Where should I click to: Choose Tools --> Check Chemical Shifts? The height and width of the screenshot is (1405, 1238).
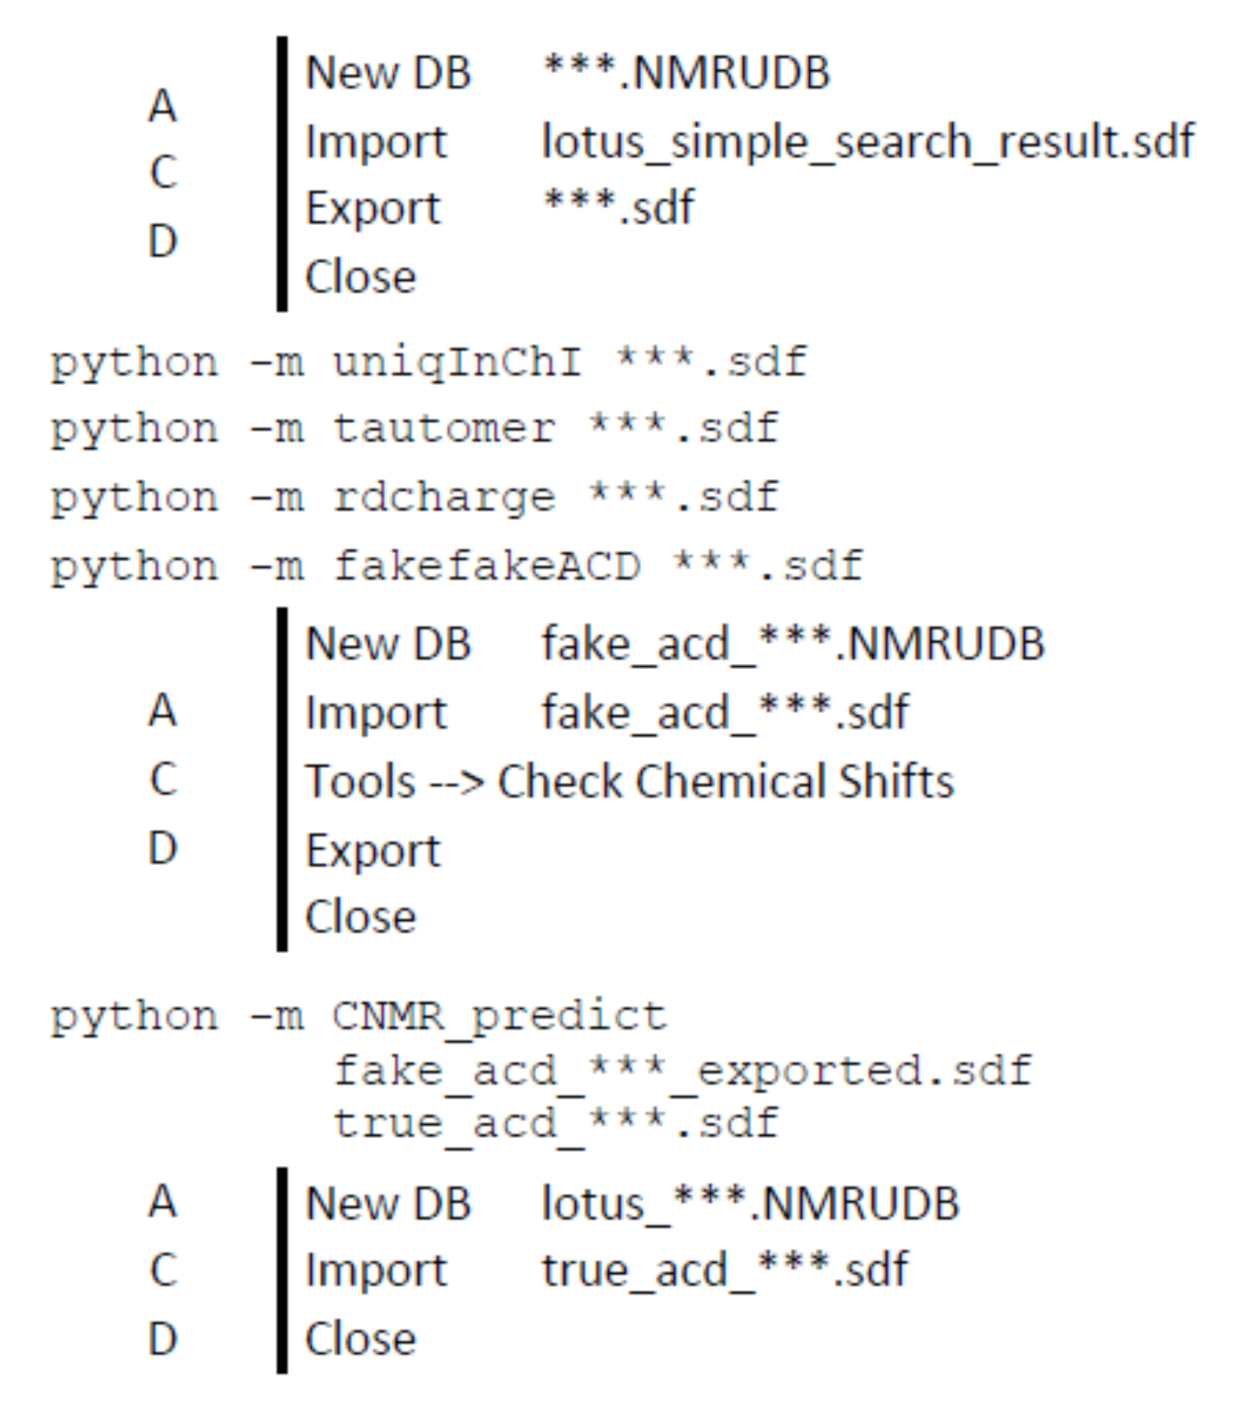coord(629,781)
